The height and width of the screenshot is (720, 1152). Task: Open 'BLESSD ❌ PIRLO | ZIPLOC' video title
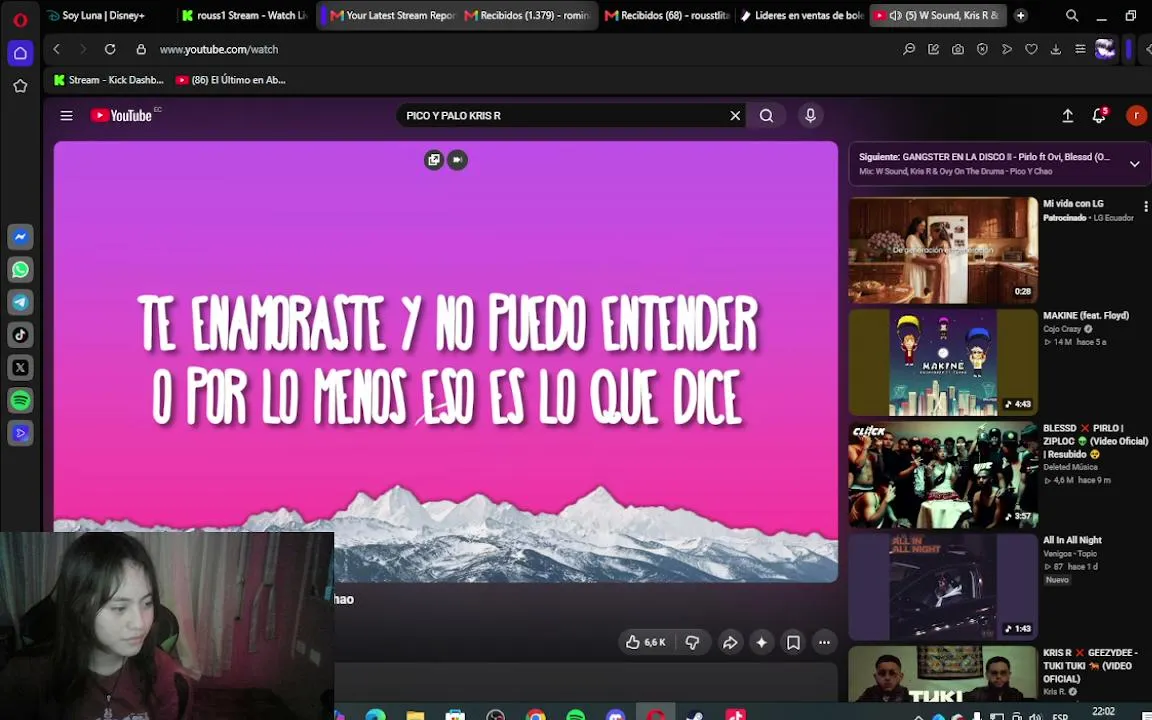[1095, 441]
